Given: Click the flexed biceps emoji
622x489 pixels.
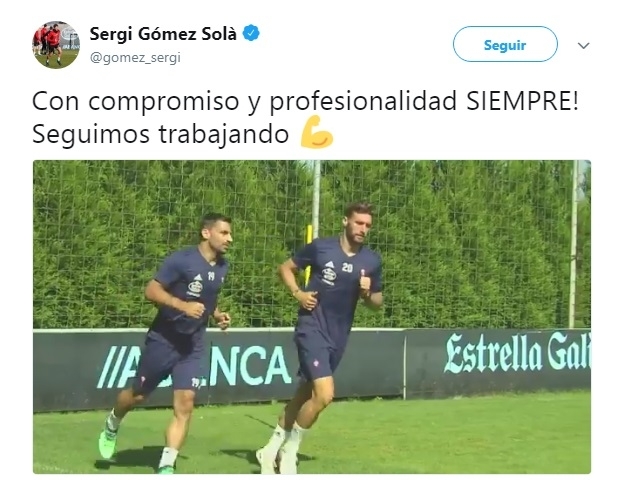Looking at the screenshot, I should point(317,132).
